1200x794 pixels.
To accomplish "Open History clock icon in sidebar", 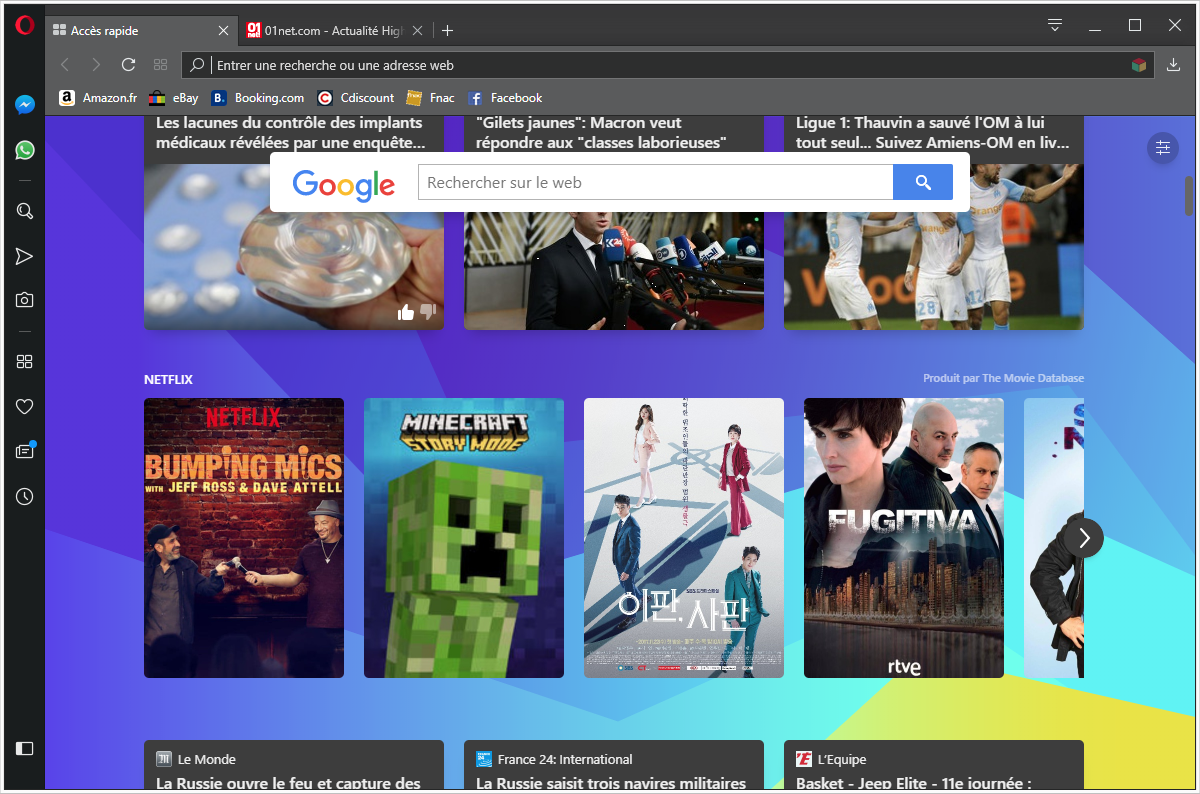I will [x=25, y=496].
